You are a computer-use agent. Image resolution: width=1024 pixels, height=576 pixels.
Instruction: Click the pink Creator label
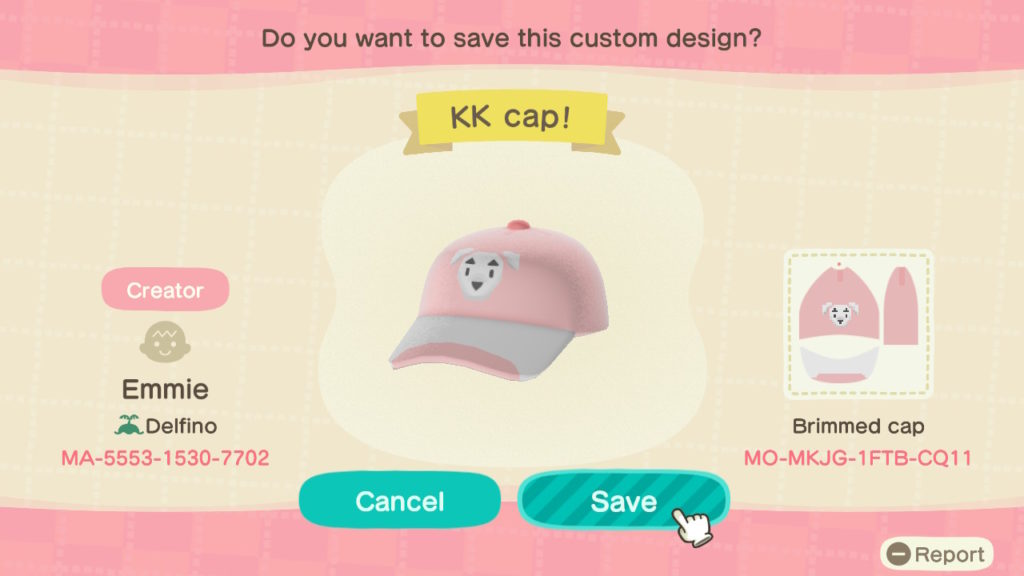click(165, 289)
